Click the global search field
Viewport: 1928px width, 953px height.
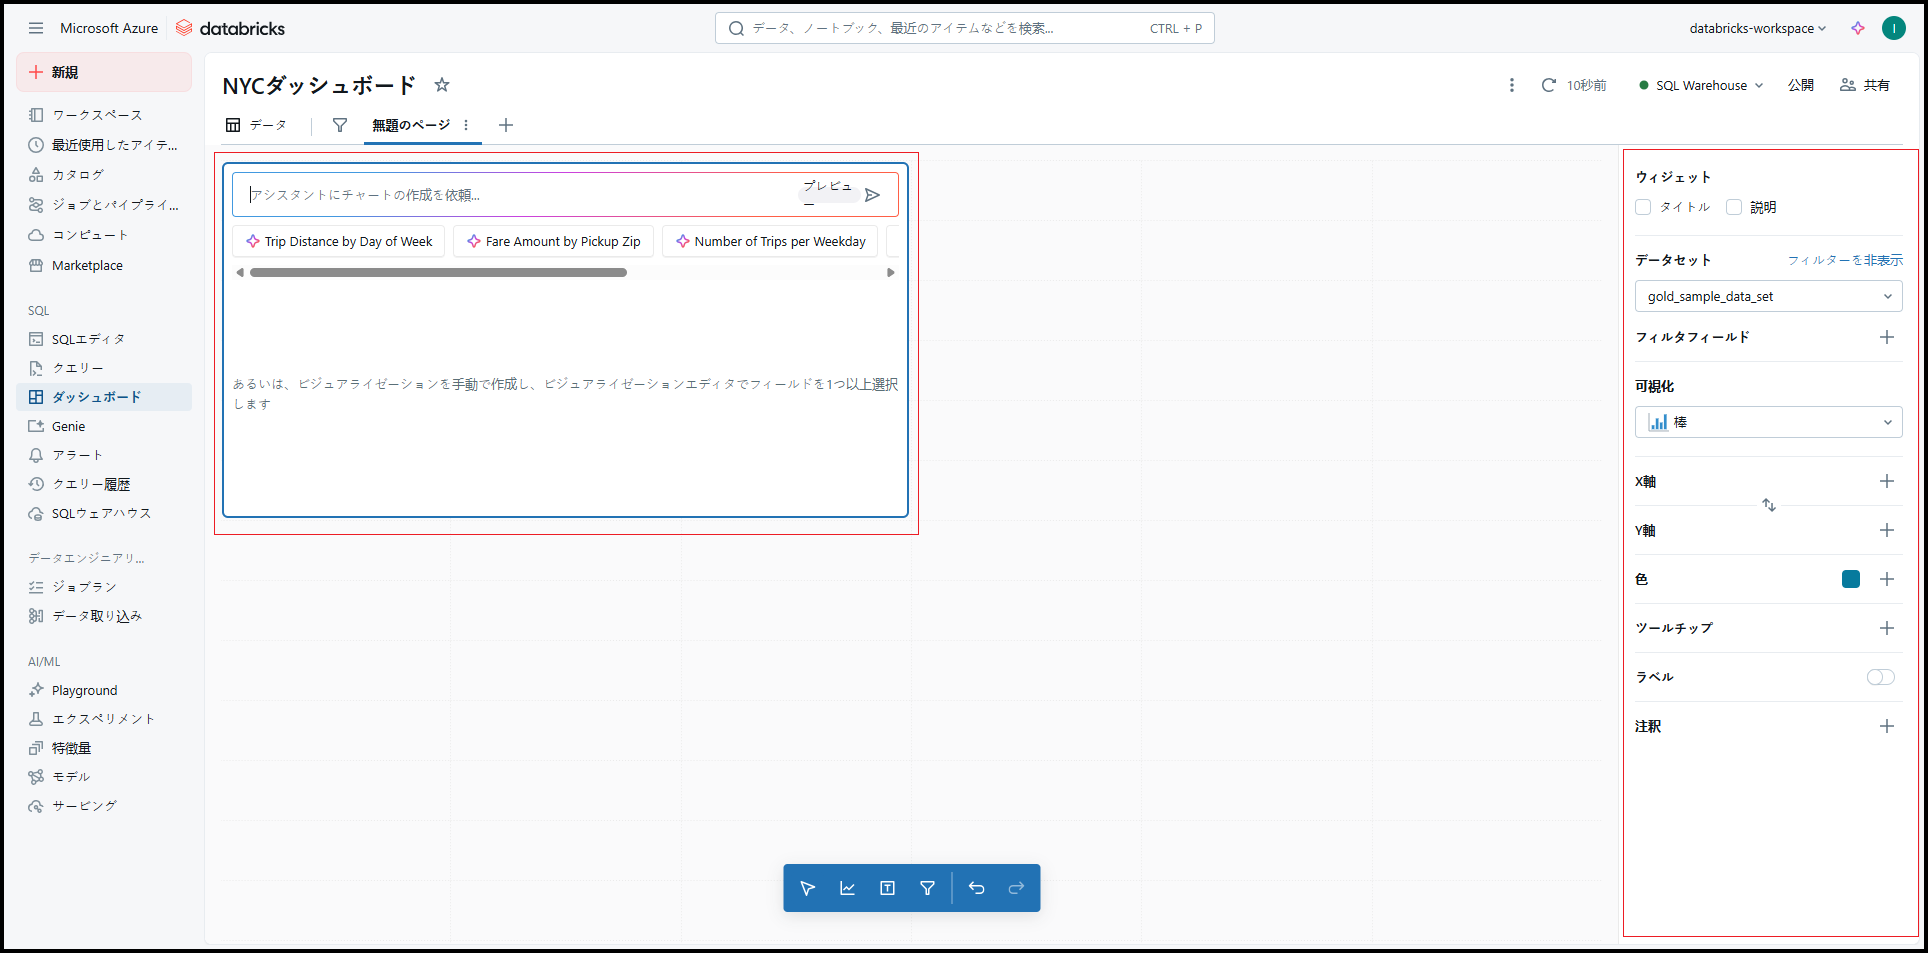965,28
